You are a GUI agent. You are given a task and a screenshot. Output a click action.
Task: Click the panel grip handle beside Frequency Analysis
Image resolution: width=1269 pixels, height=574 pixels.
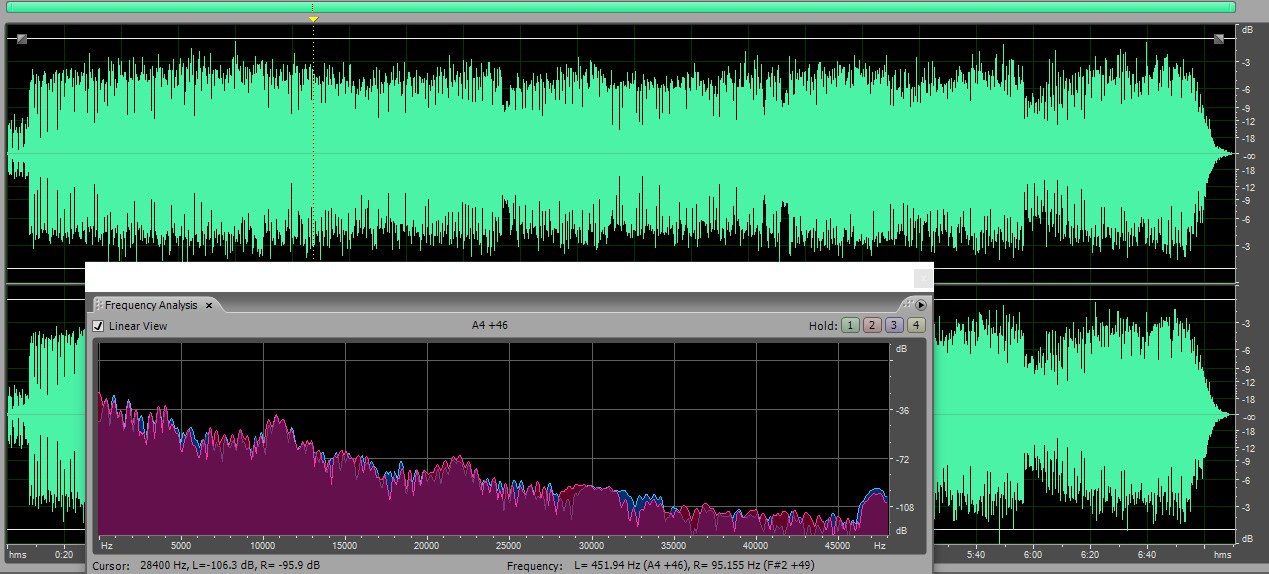click(98, 305)
